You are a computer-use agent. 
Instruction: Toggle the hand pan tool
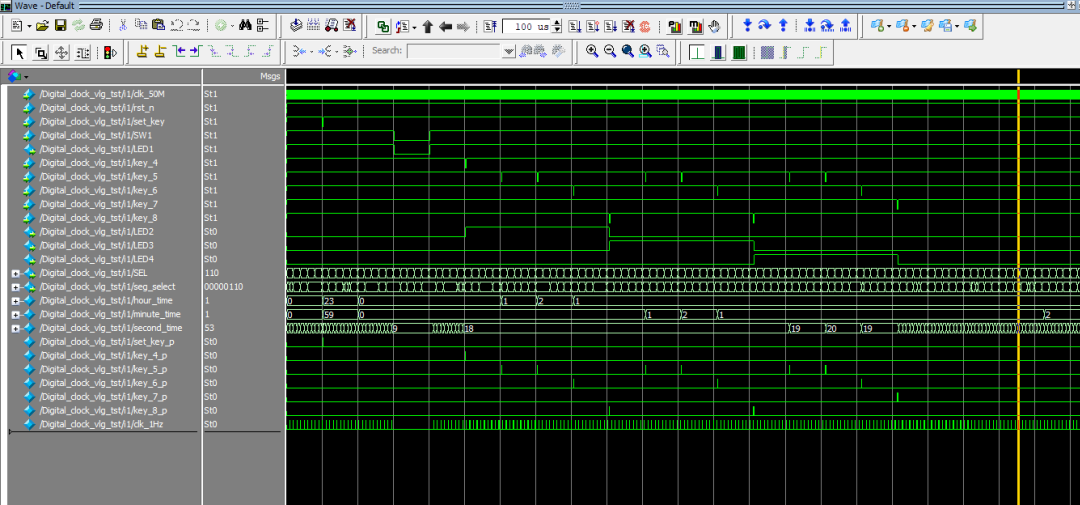point(713,25)
